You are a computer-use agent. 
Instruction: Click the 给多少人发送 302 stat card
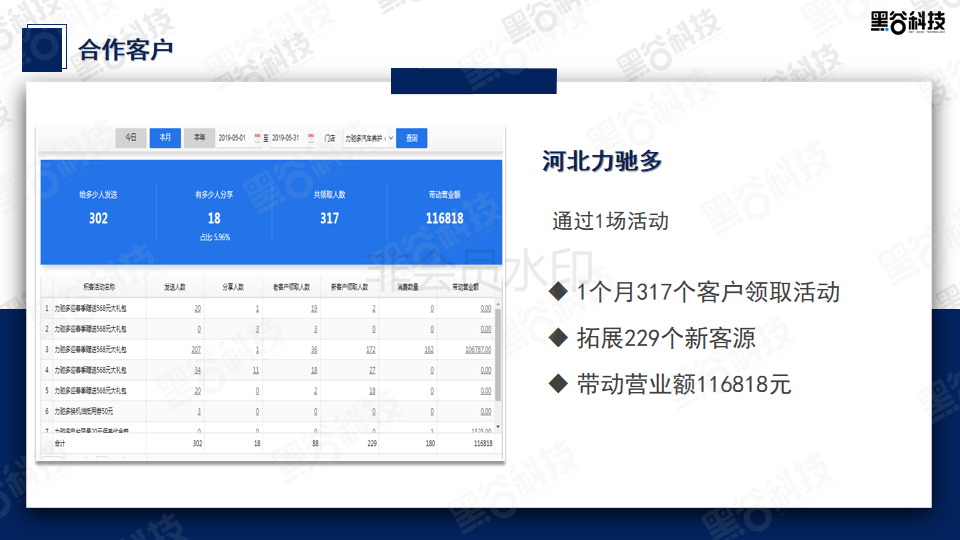[x=98, y=210]
